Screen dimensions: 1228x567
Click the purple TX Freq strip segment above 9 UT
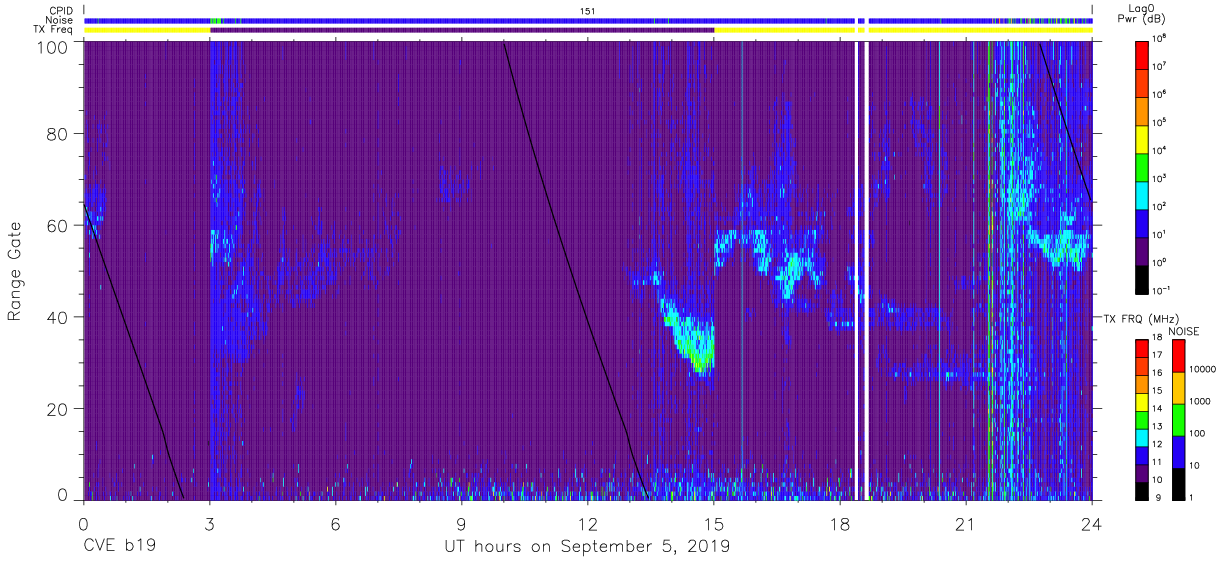(462, 30)
